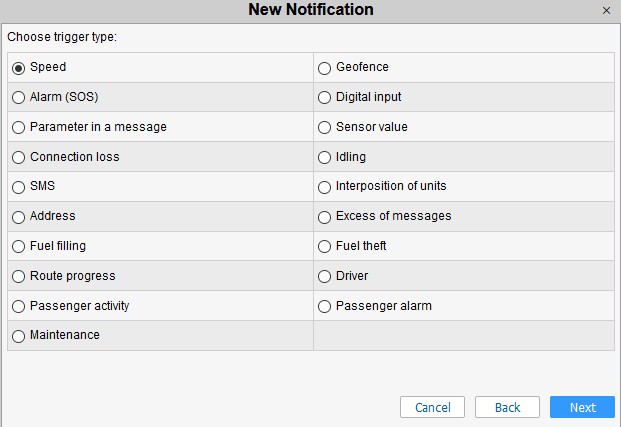
Task: Close the New Notification dialog
Action: (x=606, y=10)
